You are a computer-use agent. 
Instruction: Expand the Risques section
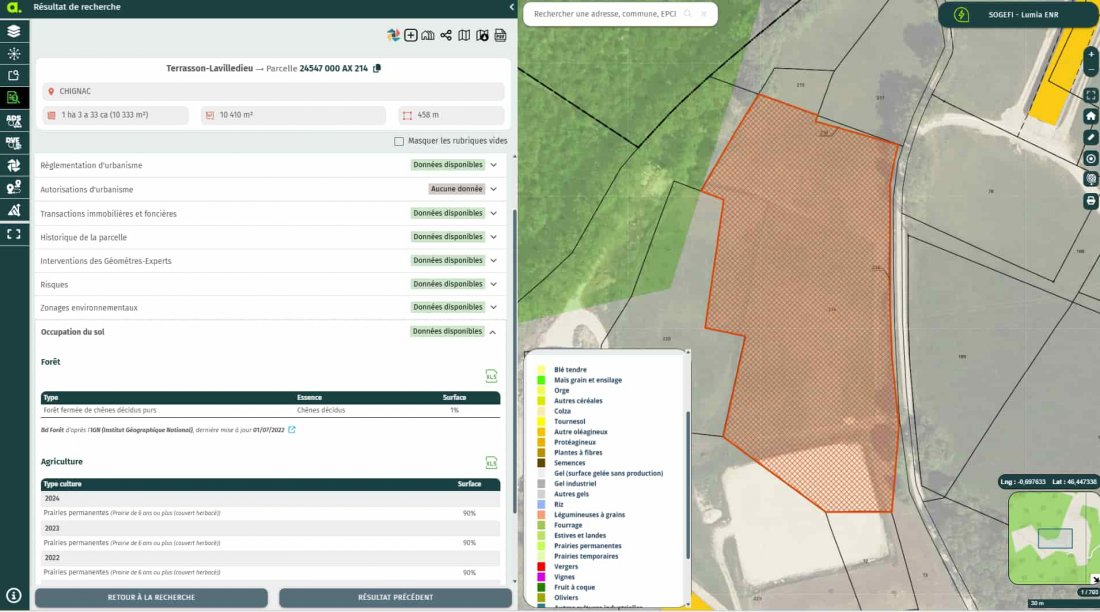tap(493, 284)
